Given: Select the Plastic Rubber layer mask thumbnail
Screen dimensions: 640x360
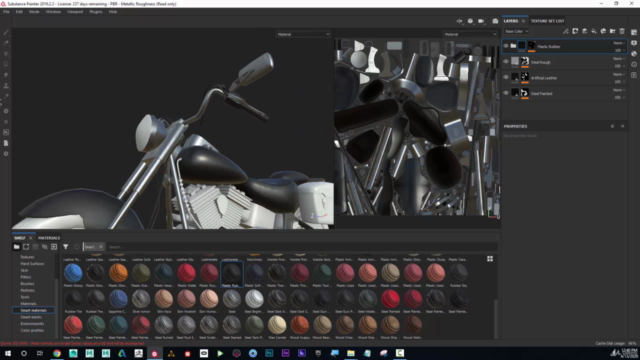Looking at the screenshot, I should pyautogui.click(x=531, y=46).
